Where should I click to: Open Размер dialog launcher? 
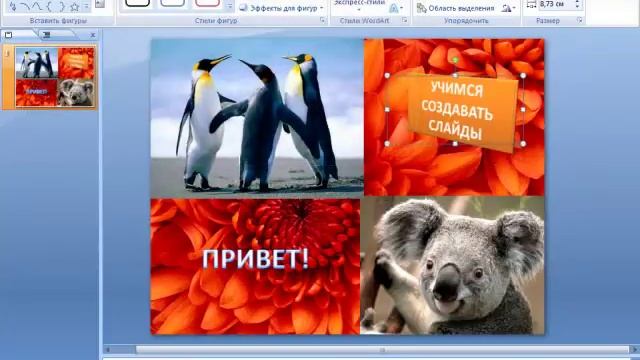(580, 20)
